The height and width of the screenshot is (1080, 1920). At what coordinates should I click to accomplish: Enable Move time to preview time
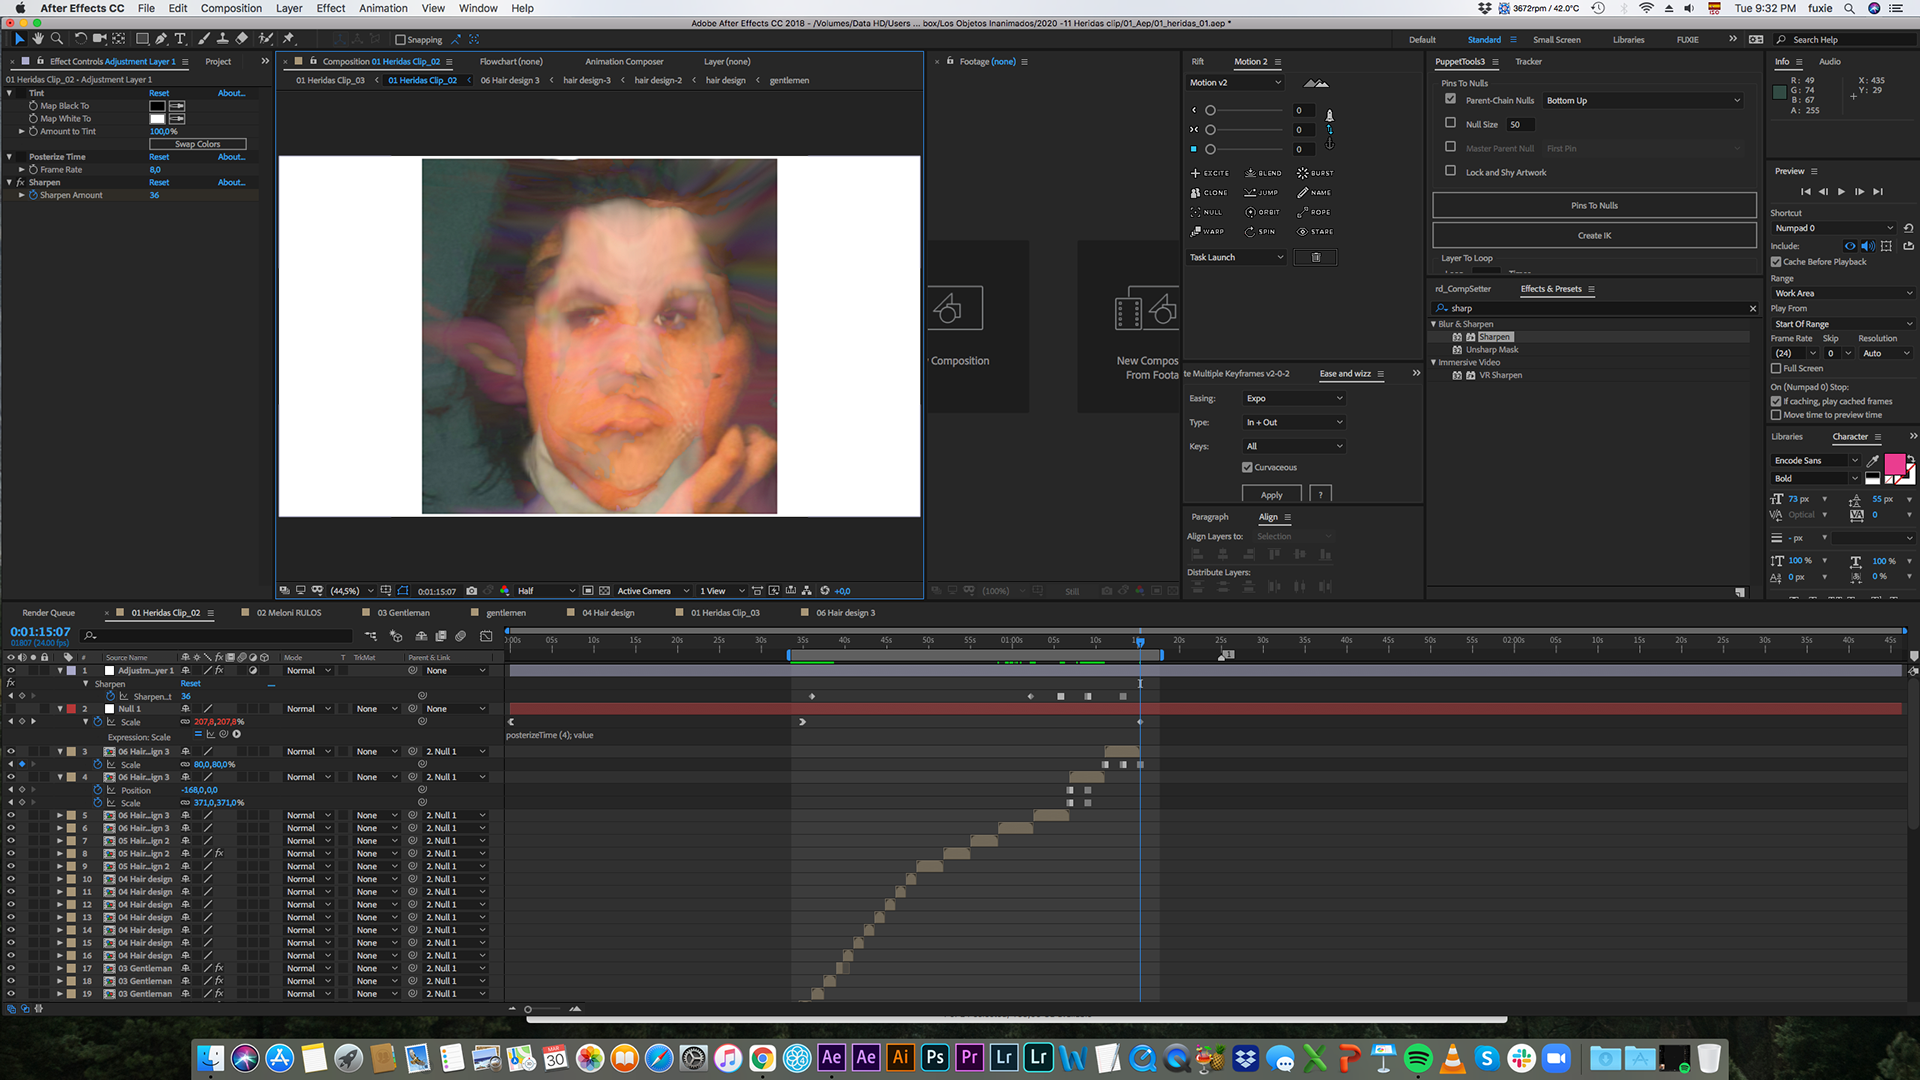click(x=1776, y=415)
